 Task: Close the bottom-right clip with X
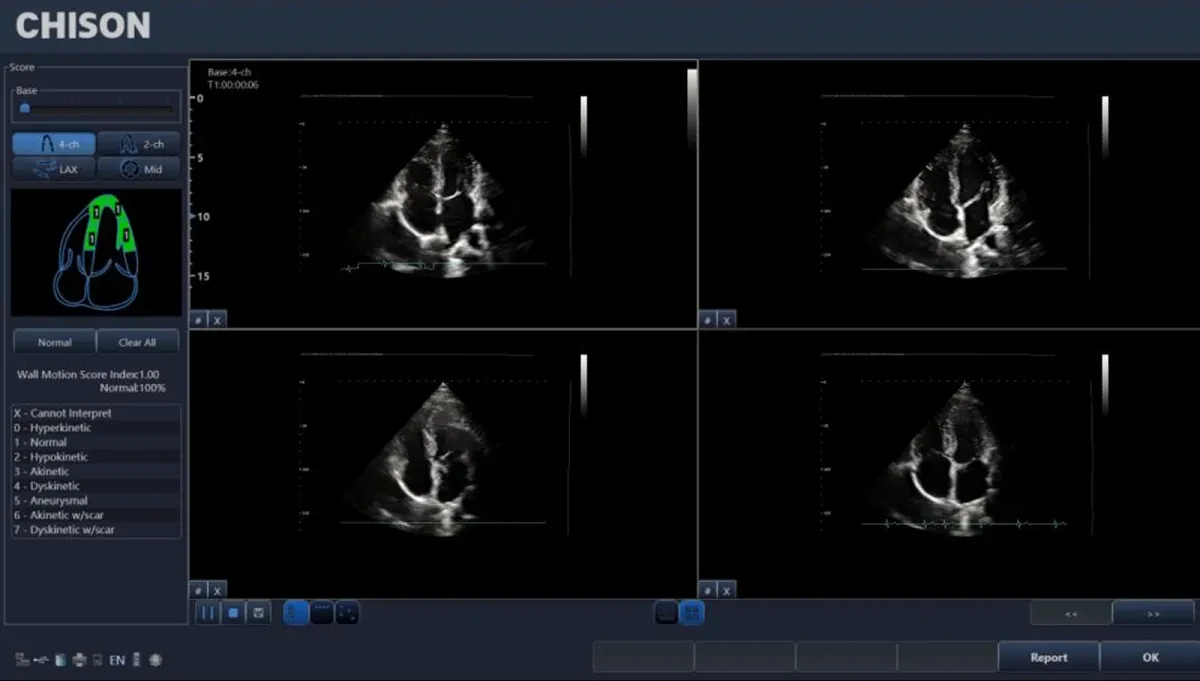[727, 591]
